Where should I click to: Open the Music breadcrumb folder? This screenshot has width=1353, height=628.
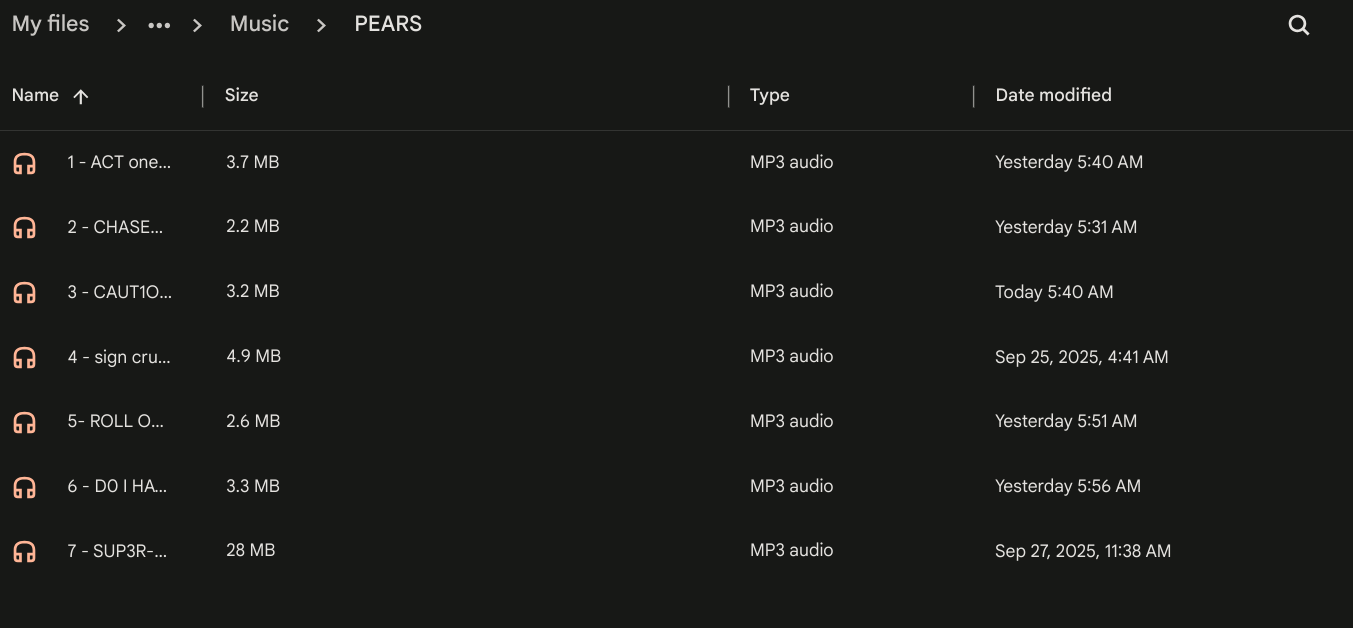pyautogui.click(x=259, y=24)
